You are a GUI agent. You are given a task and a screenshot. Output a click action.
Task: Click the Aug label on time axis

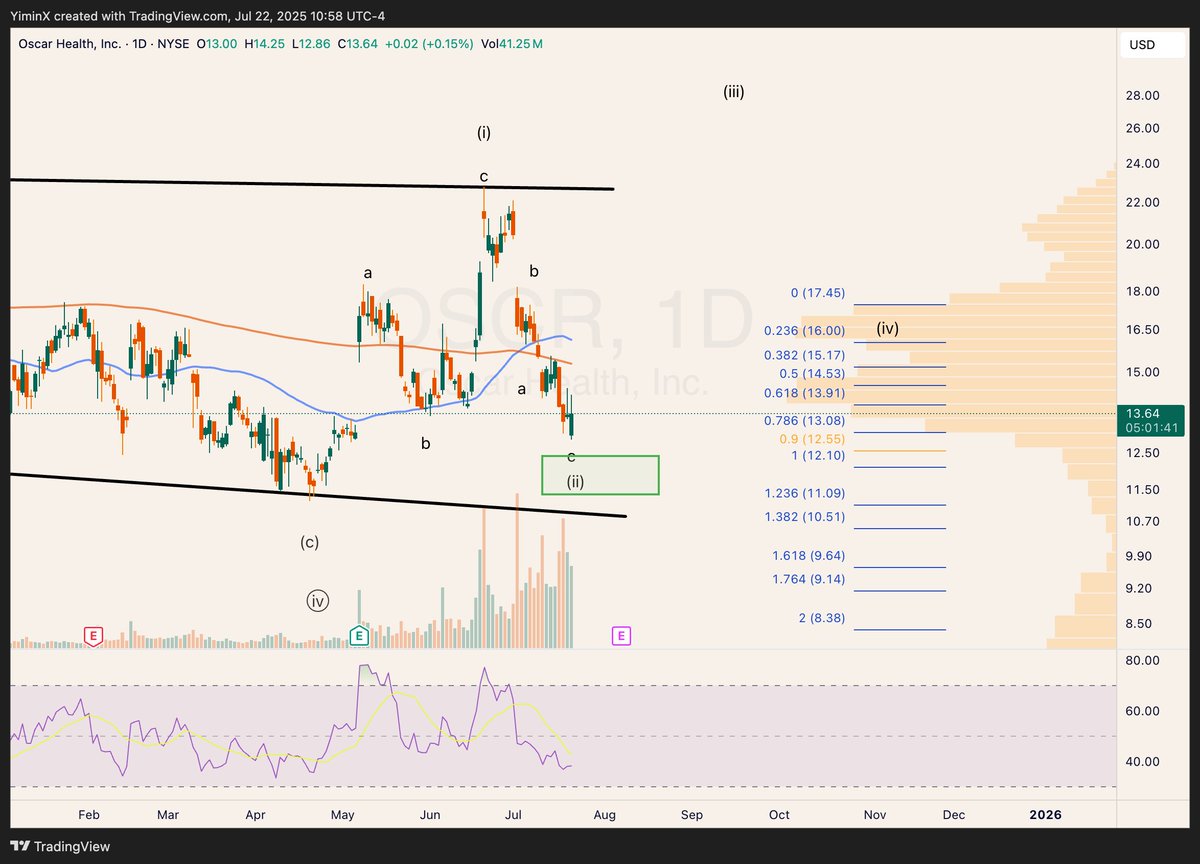(604, 815)
